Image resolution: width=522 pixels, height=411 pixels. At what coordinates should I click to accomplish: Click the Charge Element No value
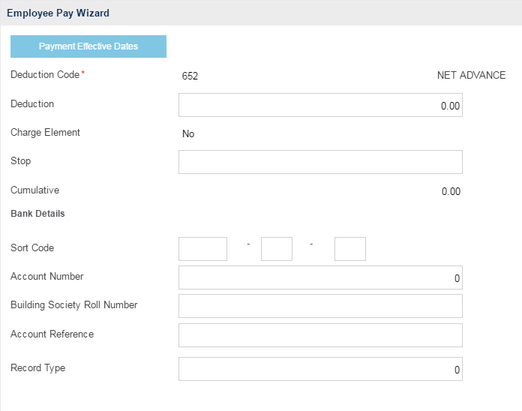[188, 134]
